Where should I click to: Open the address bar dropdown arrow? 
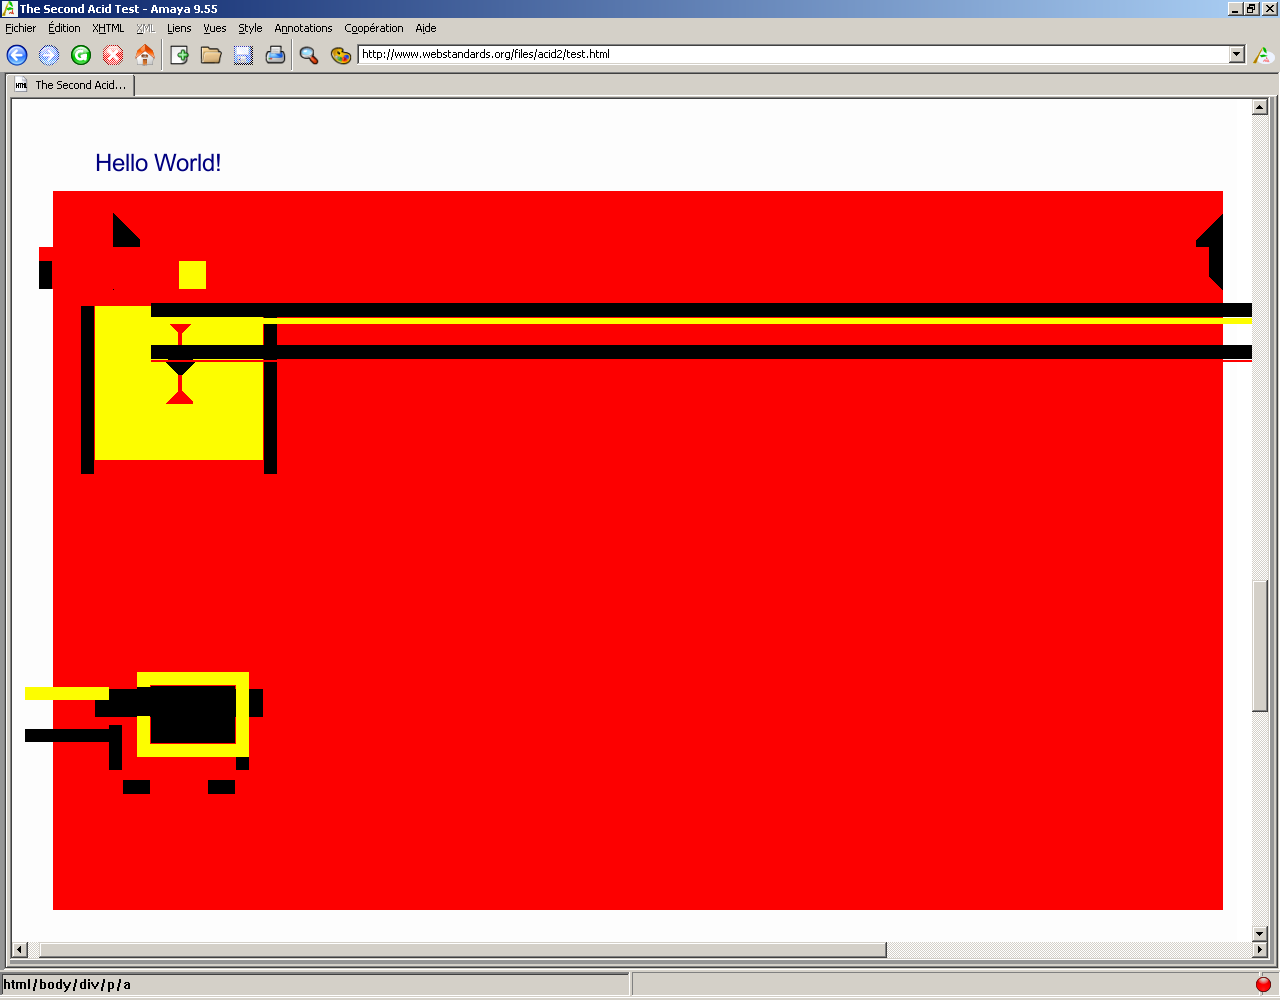[x=1237, y=54]
